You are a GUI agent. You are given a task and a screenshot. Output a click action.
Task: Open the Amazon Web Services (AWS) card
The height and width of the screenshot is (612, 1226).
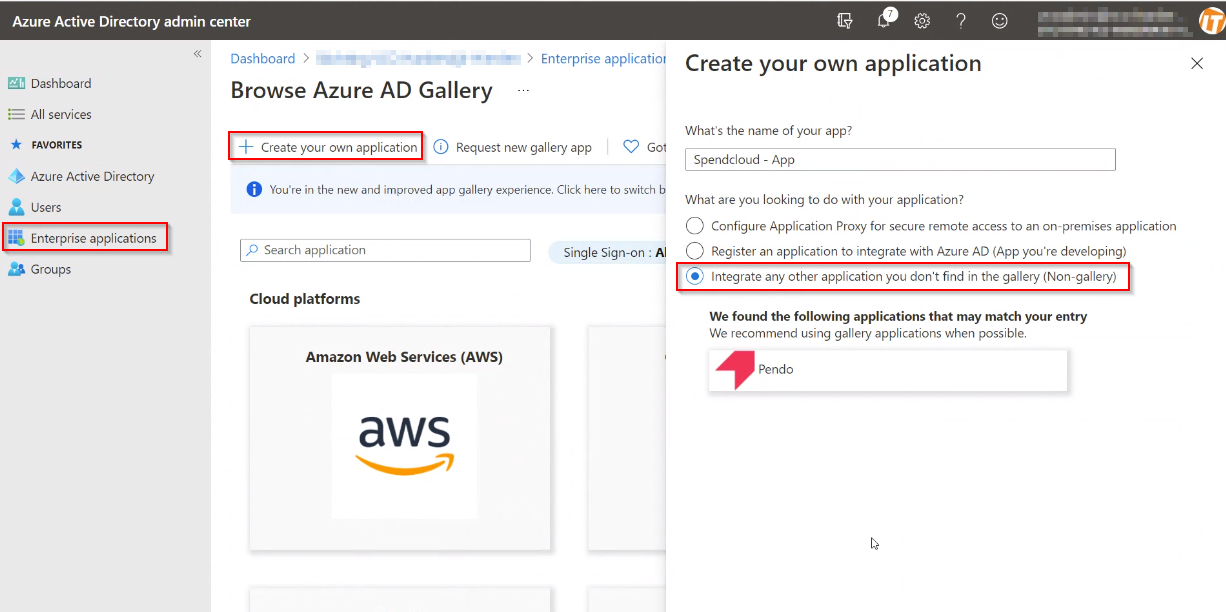click(x=400, y=438)
